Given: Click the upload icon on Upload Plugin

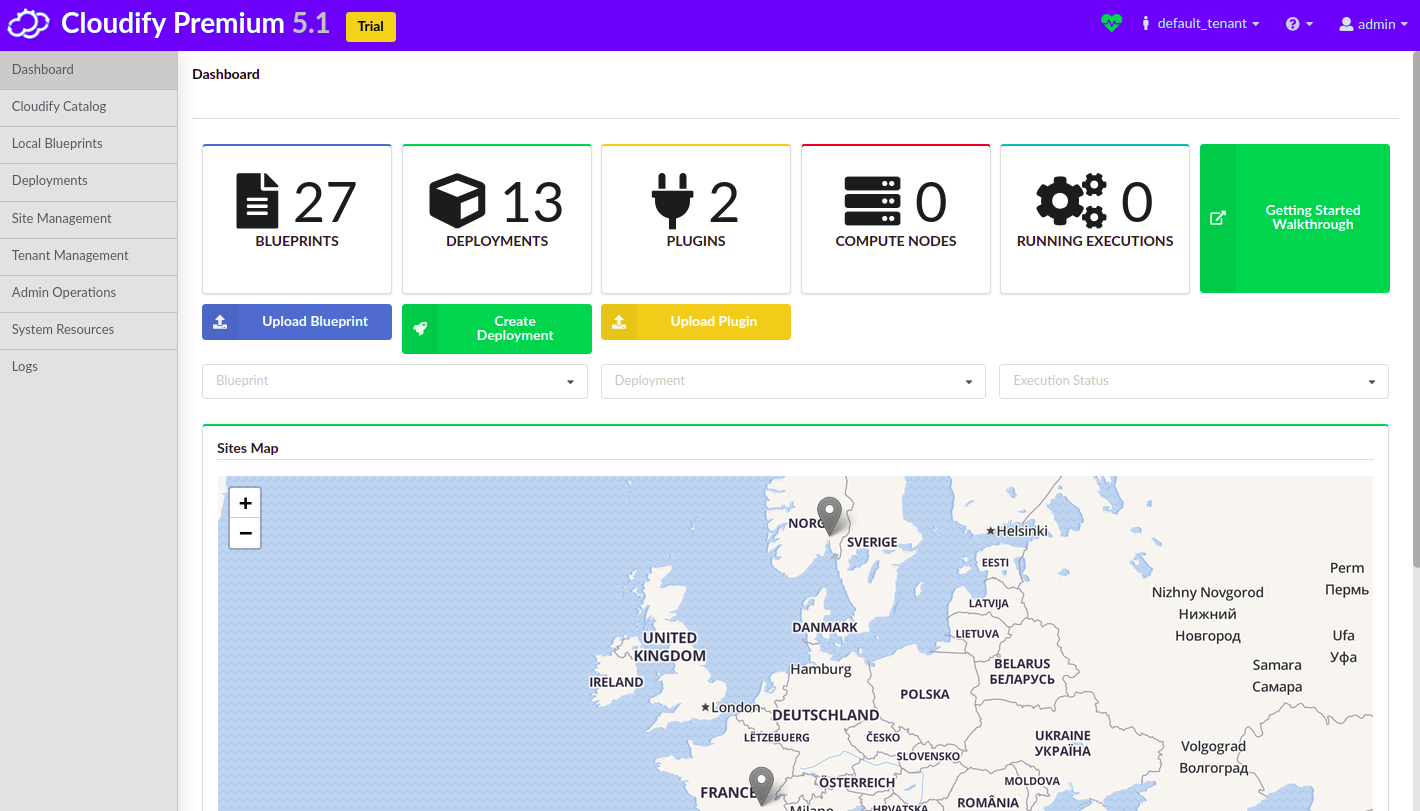Looking at the screenshot, I should pos(619,322).
